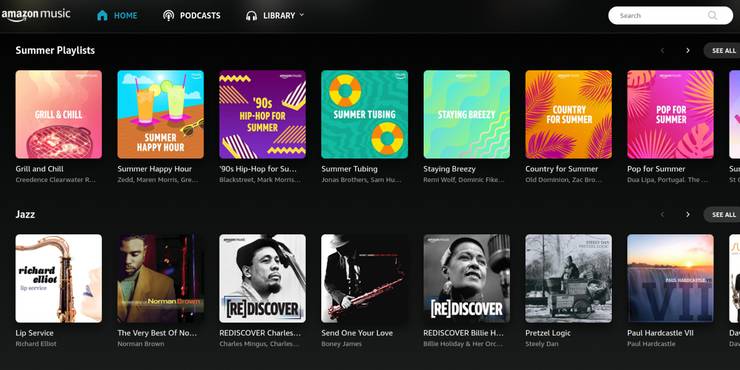Show previous Jazz albums with left arrow
This screenshot has width=740, height=370.
coord(662,215)
